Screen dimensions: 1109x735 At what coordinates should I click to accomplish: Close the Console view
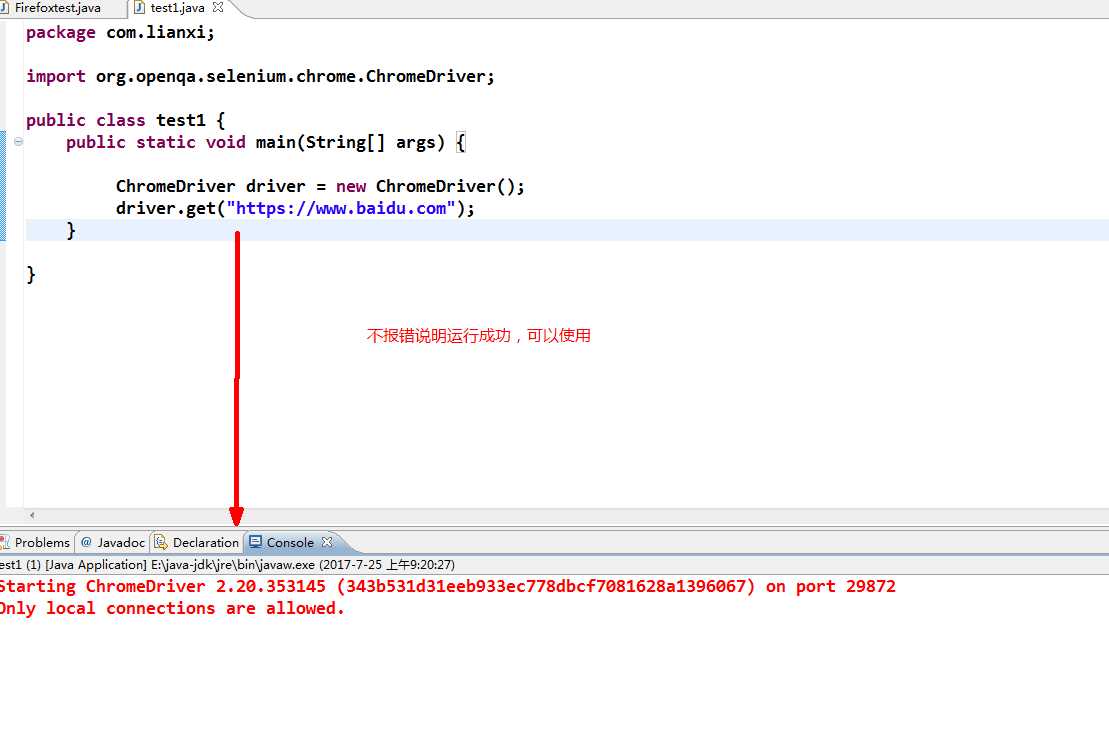[x=327, y=542]
